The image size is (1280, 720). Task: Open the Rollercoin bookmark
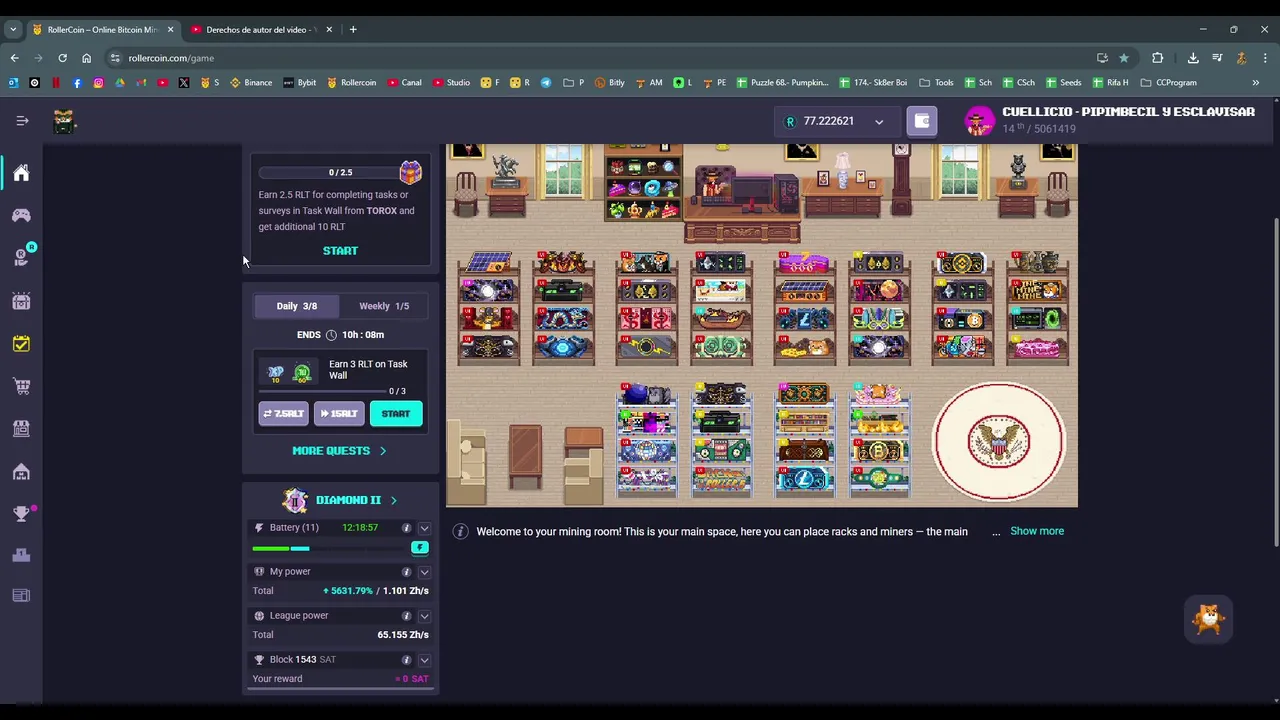351,83
